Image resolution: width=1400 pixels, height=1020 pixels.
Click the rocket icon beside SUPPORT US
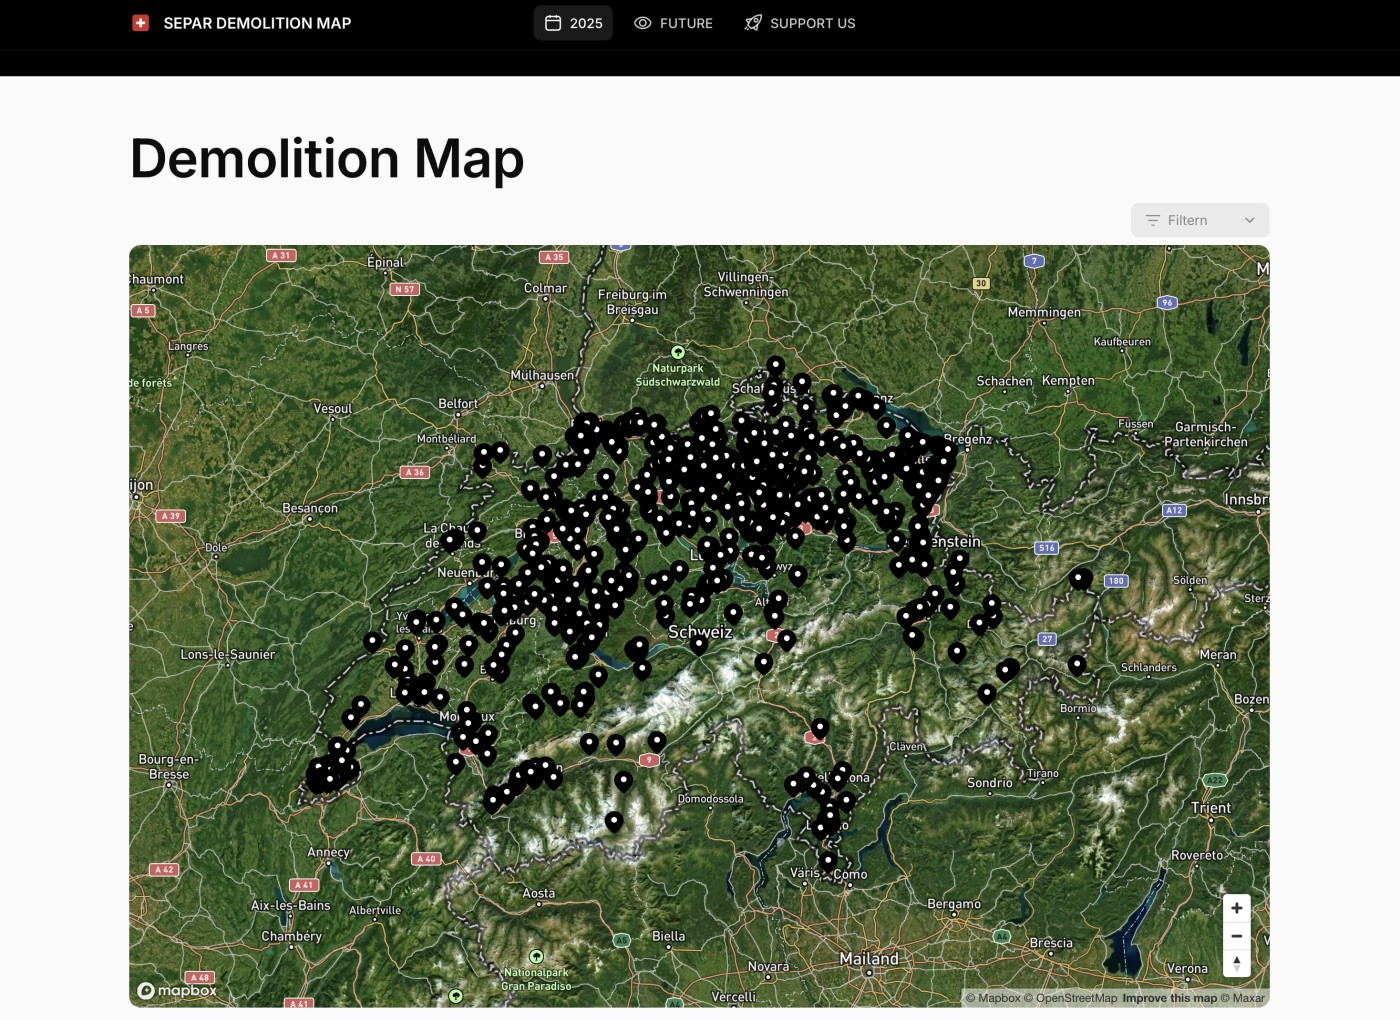tap(751, 23)
